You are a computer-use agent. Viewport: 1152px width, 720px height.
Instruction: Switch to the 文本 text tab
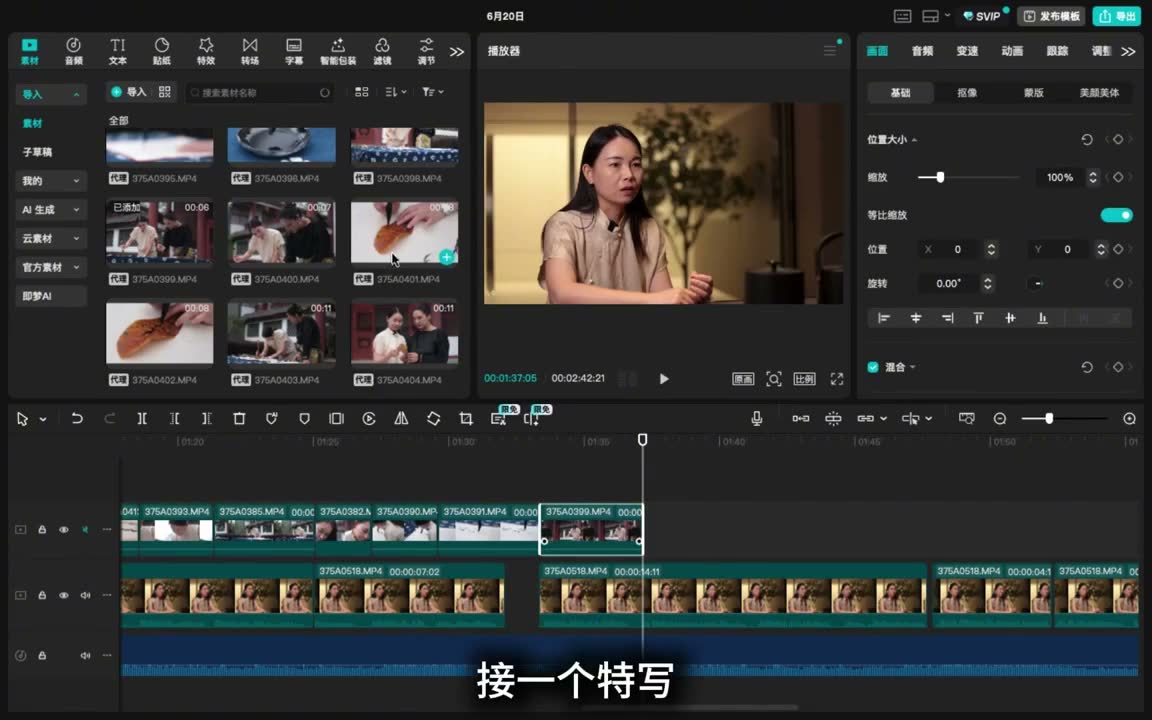118,51
